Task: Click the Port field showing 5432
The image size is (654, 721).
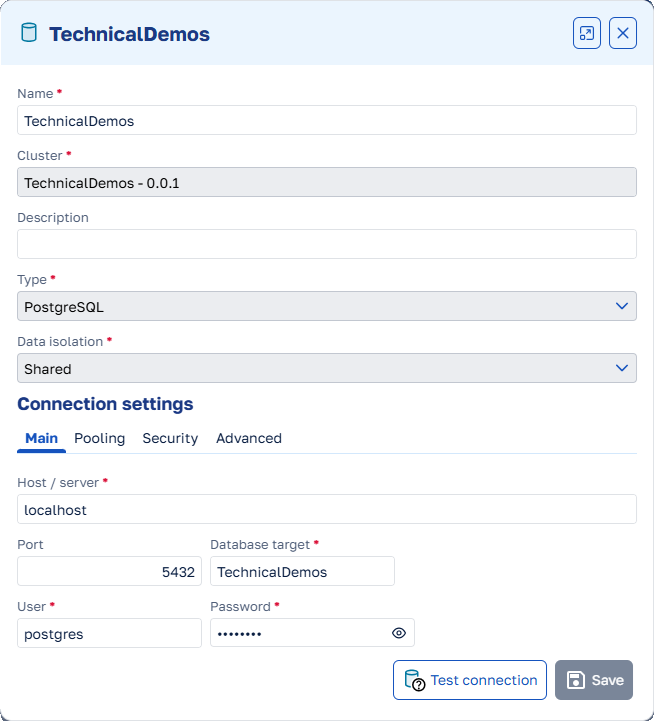Action: [109, 571]
